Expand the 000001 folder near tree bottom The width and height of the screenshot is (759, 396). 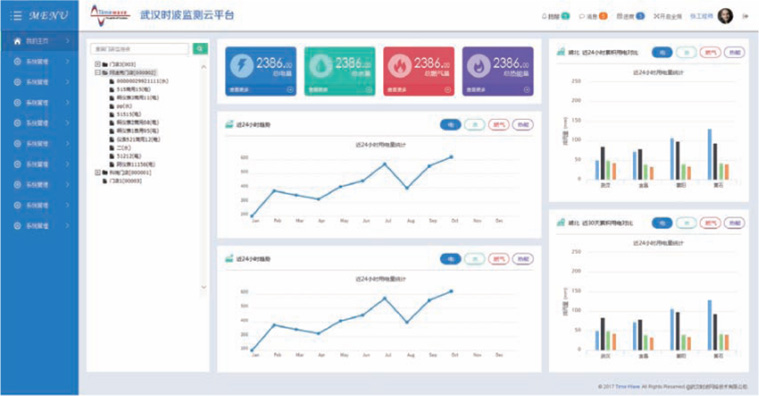coord(98,172)
